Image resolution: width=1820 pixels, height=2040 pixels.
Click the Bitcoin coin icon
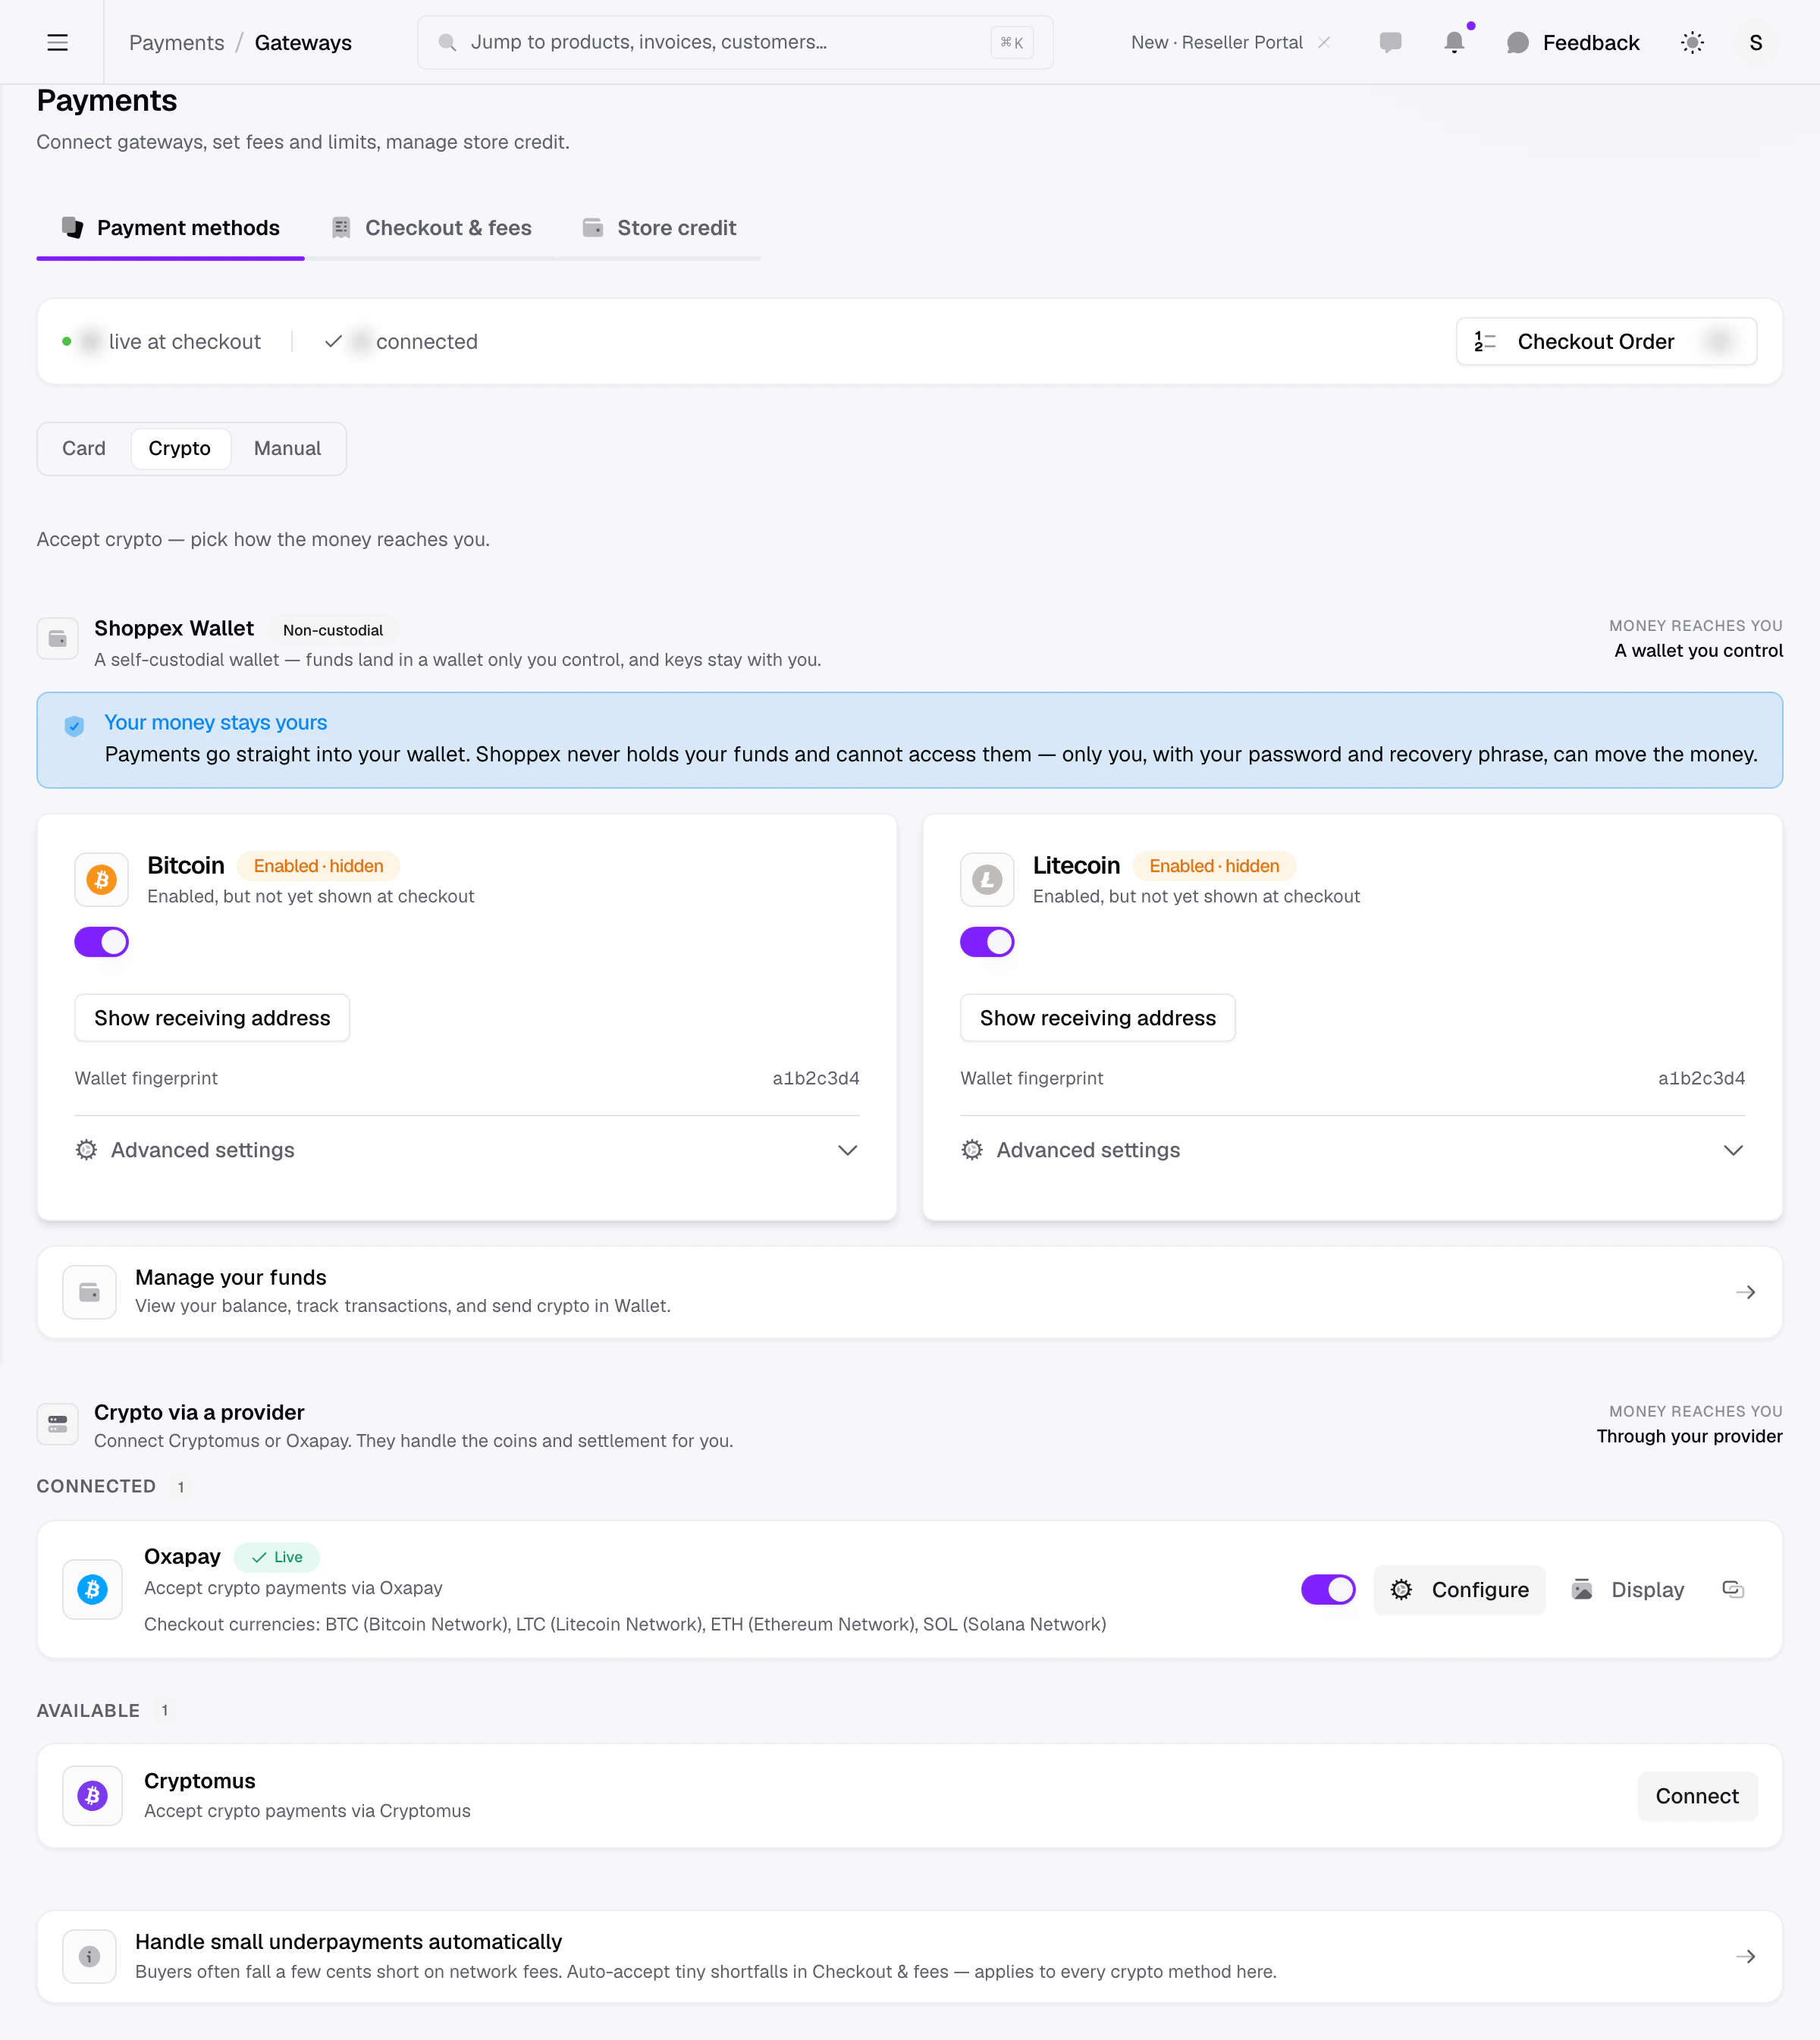(101, 879)
